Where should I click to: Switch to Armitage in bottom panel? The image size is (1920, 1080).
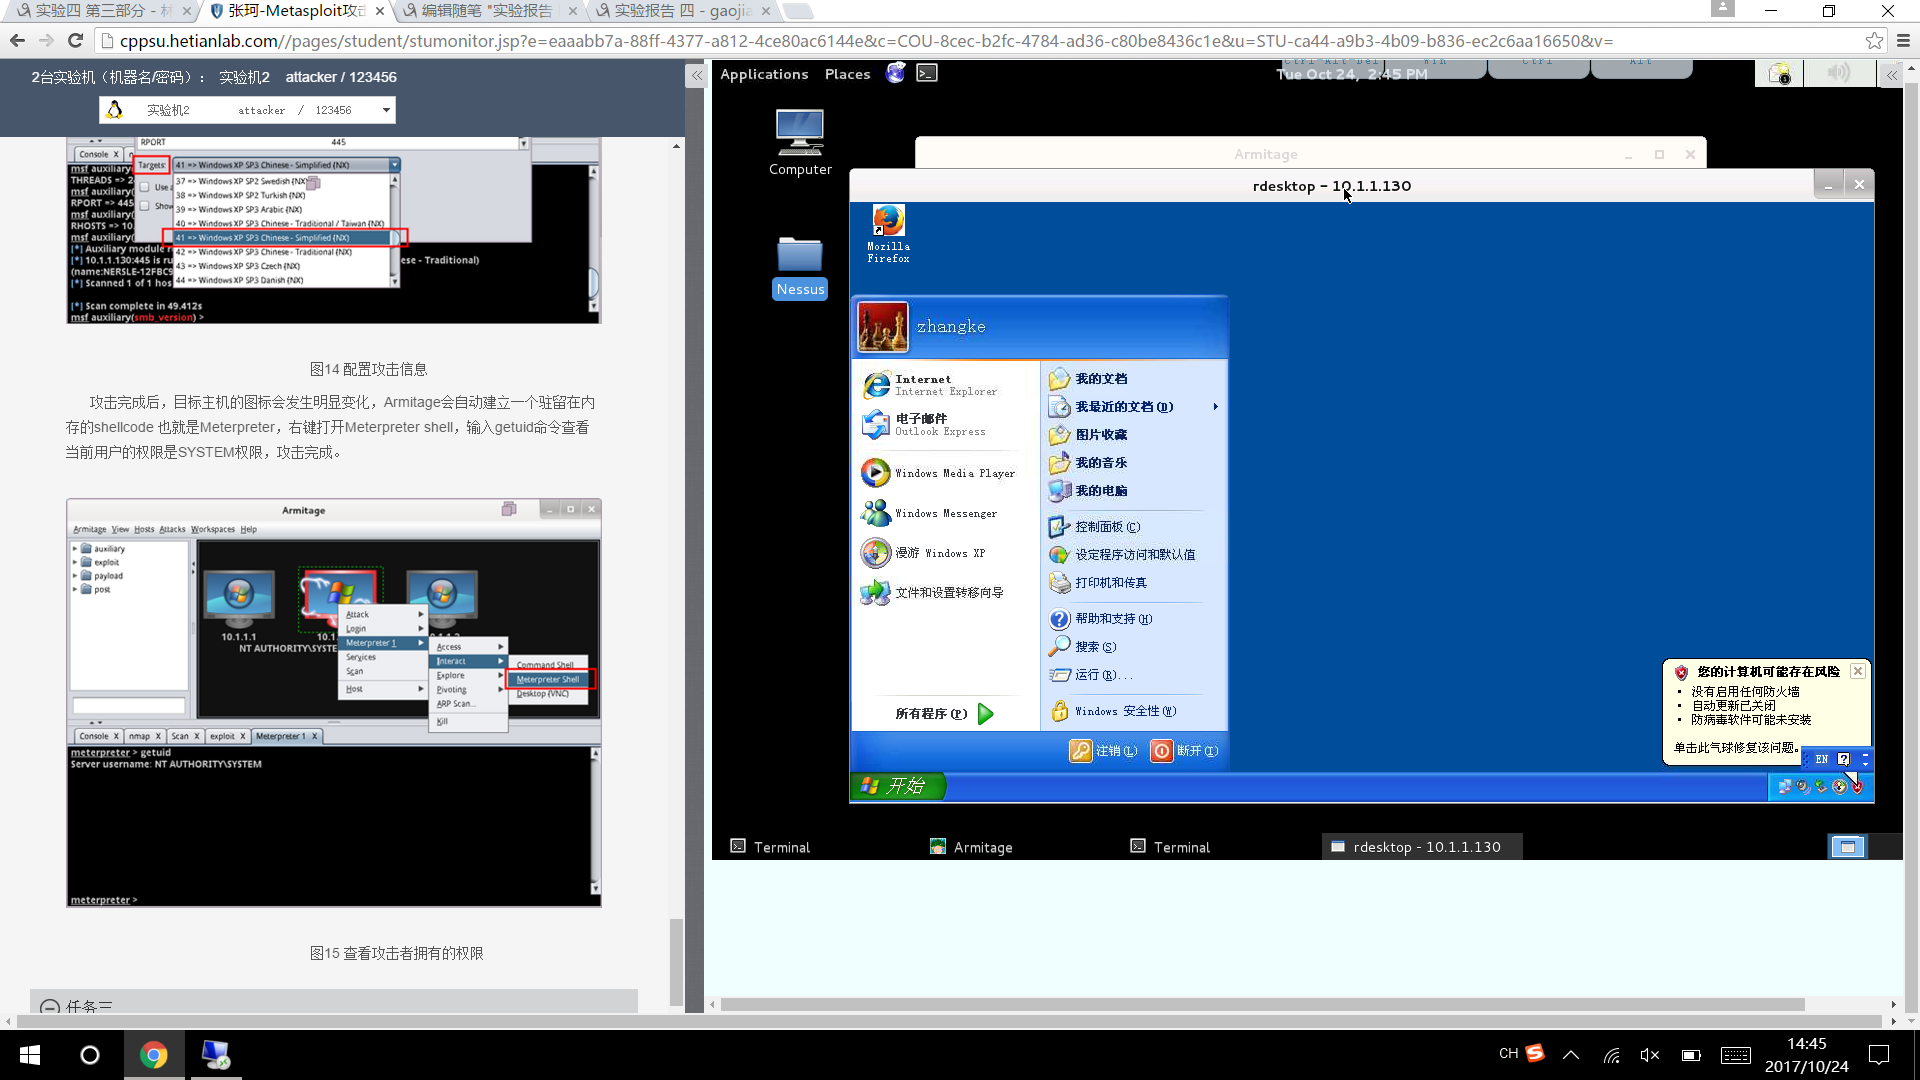tap(972, 847)
